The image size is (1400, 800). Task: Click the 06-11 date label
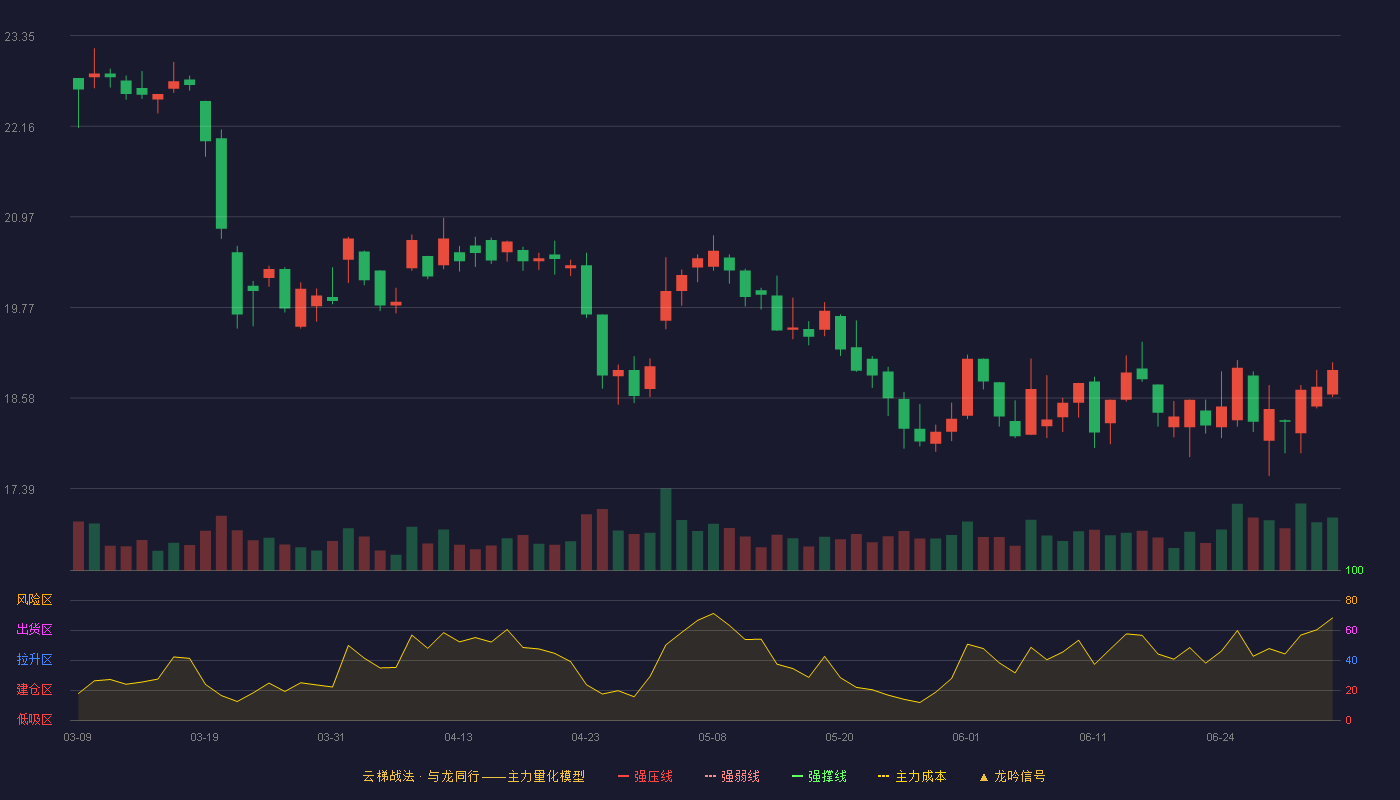(1093, 737)
